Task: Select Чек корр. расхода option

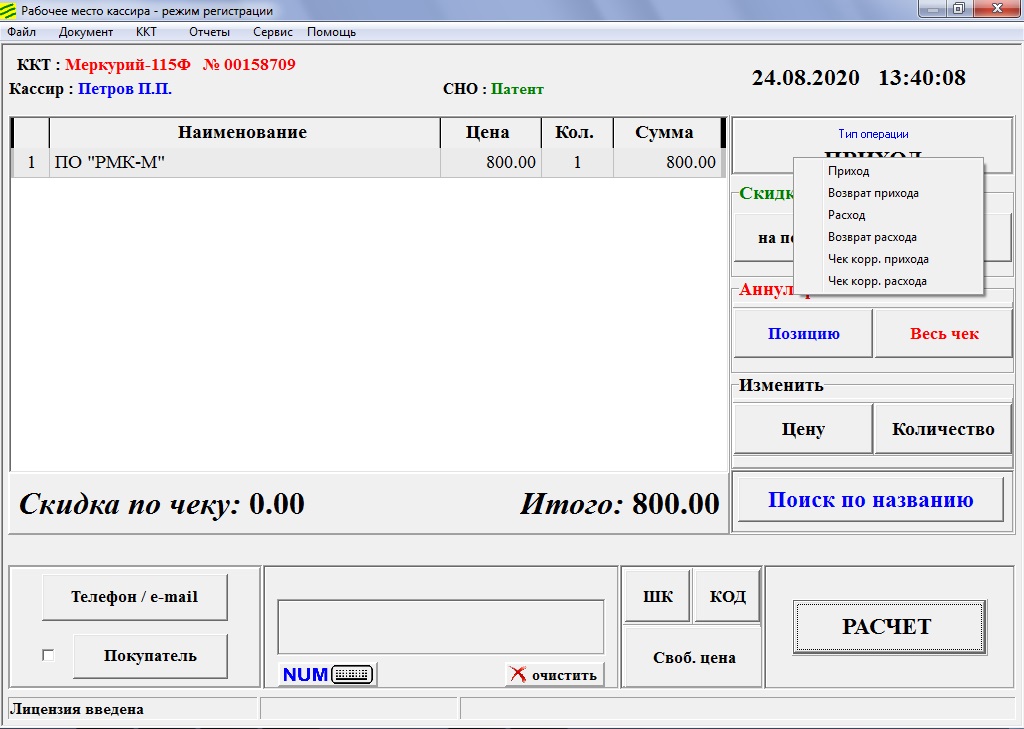Action: [877, 281]
